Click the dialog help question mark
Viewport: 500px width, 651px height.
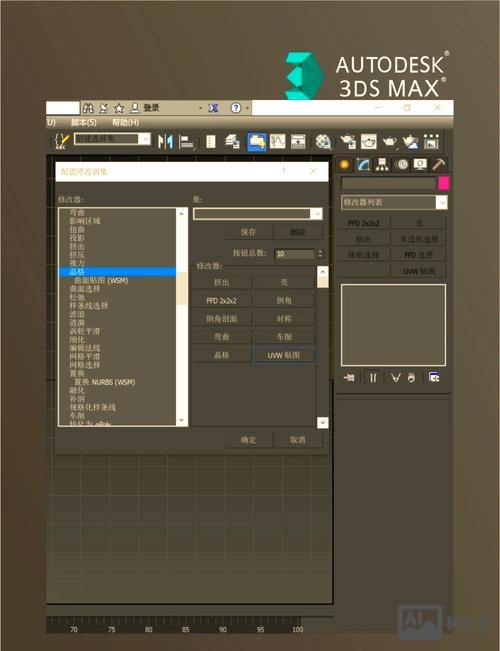284,171
